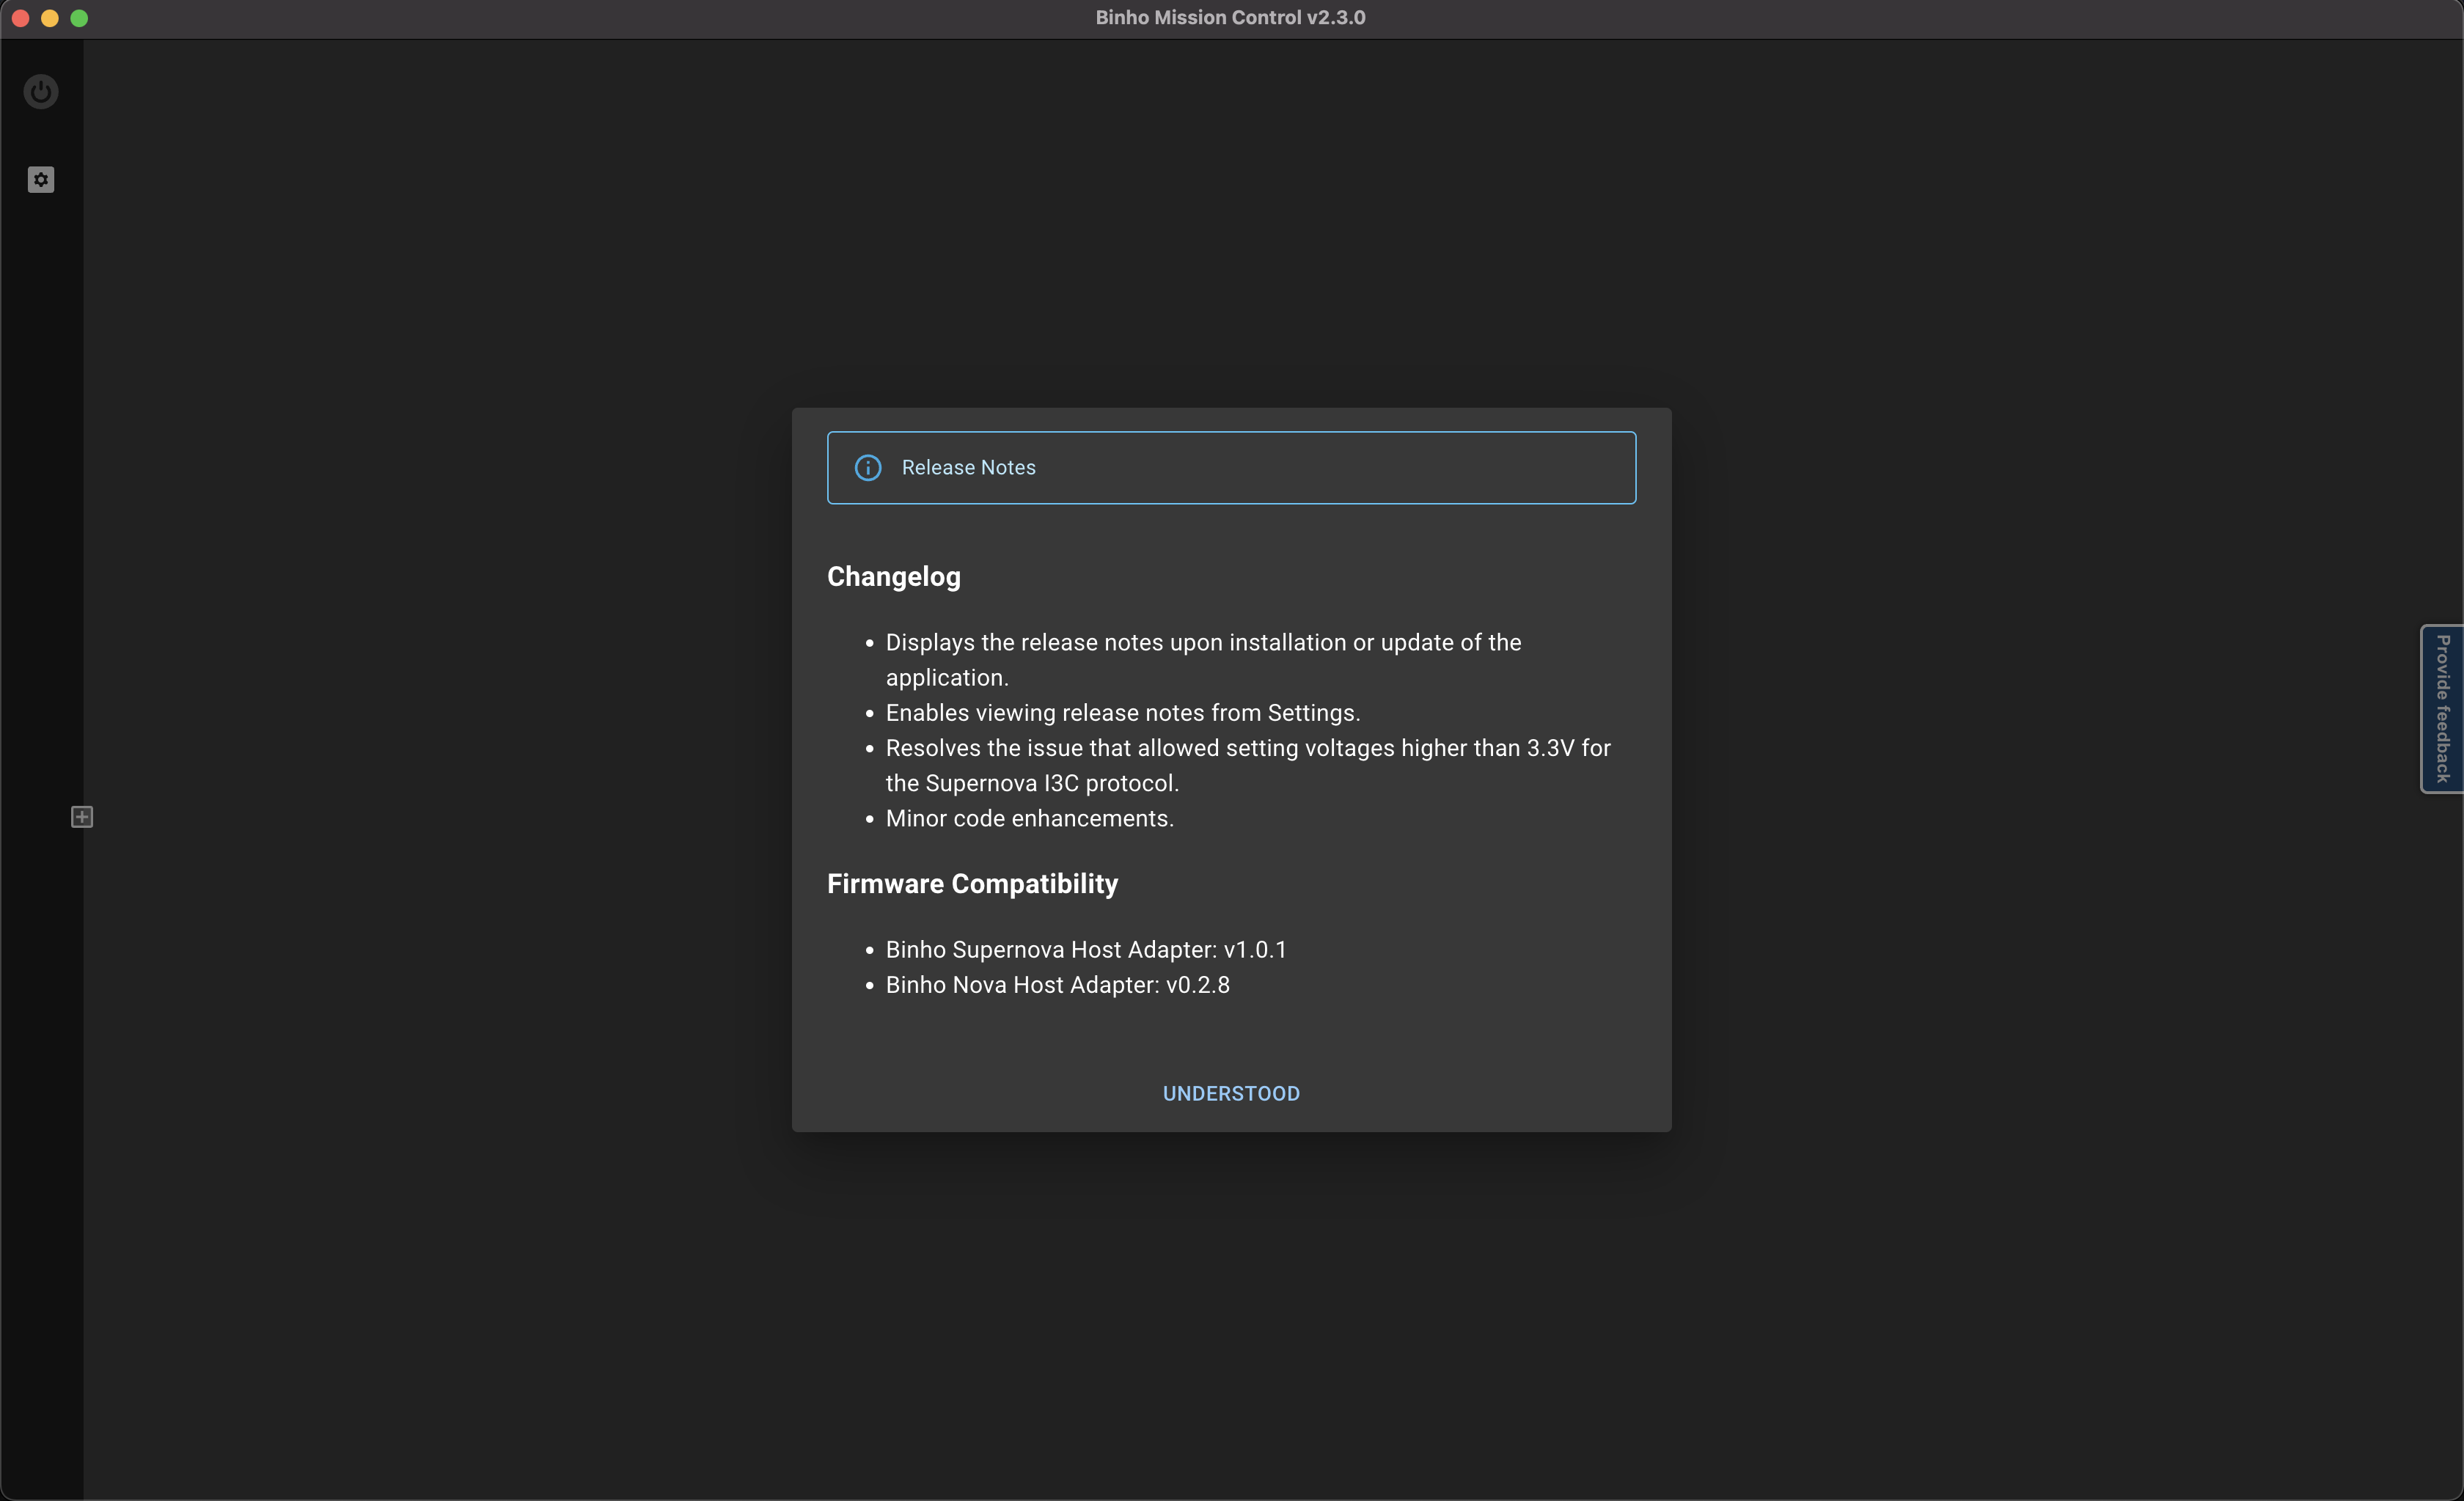Dismiss dialog with UNDERSTOOD button
Viewport: 2464px width, 1501px height.
tap(1231, 1093)
